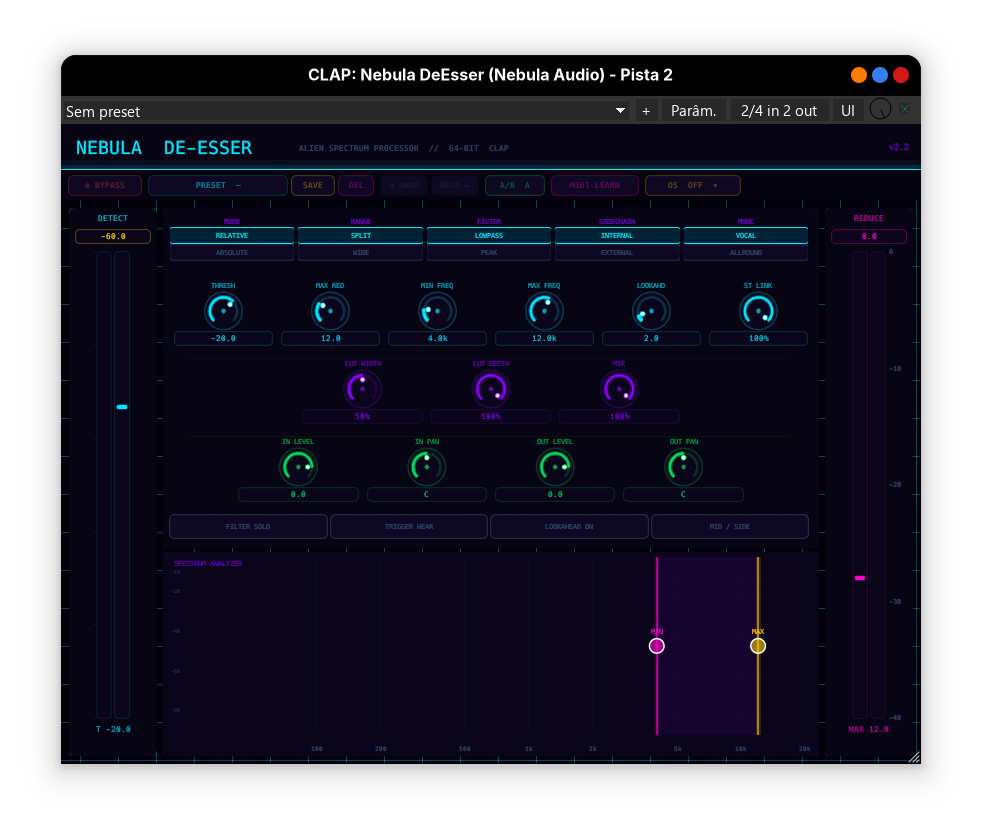982x831 pixels.
Task: Click the MIDI LEARN button
Action: pyautogui.click(x=595, y=185)
